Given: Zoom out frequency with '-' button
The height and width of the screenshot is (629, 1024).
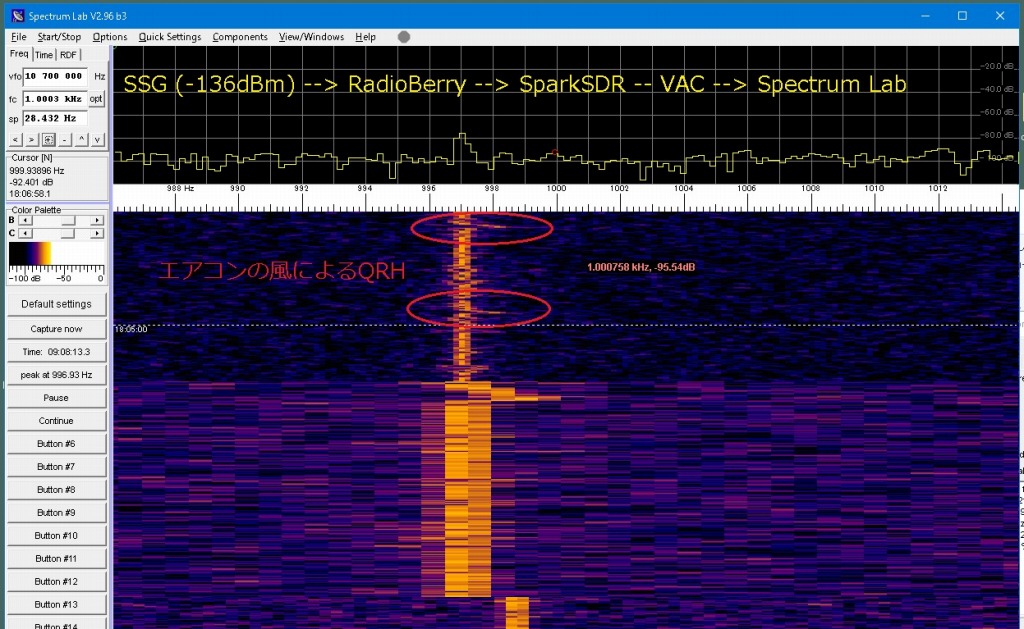Looking at the screenshot, I should pyautogui.click(x=65, y=140).
